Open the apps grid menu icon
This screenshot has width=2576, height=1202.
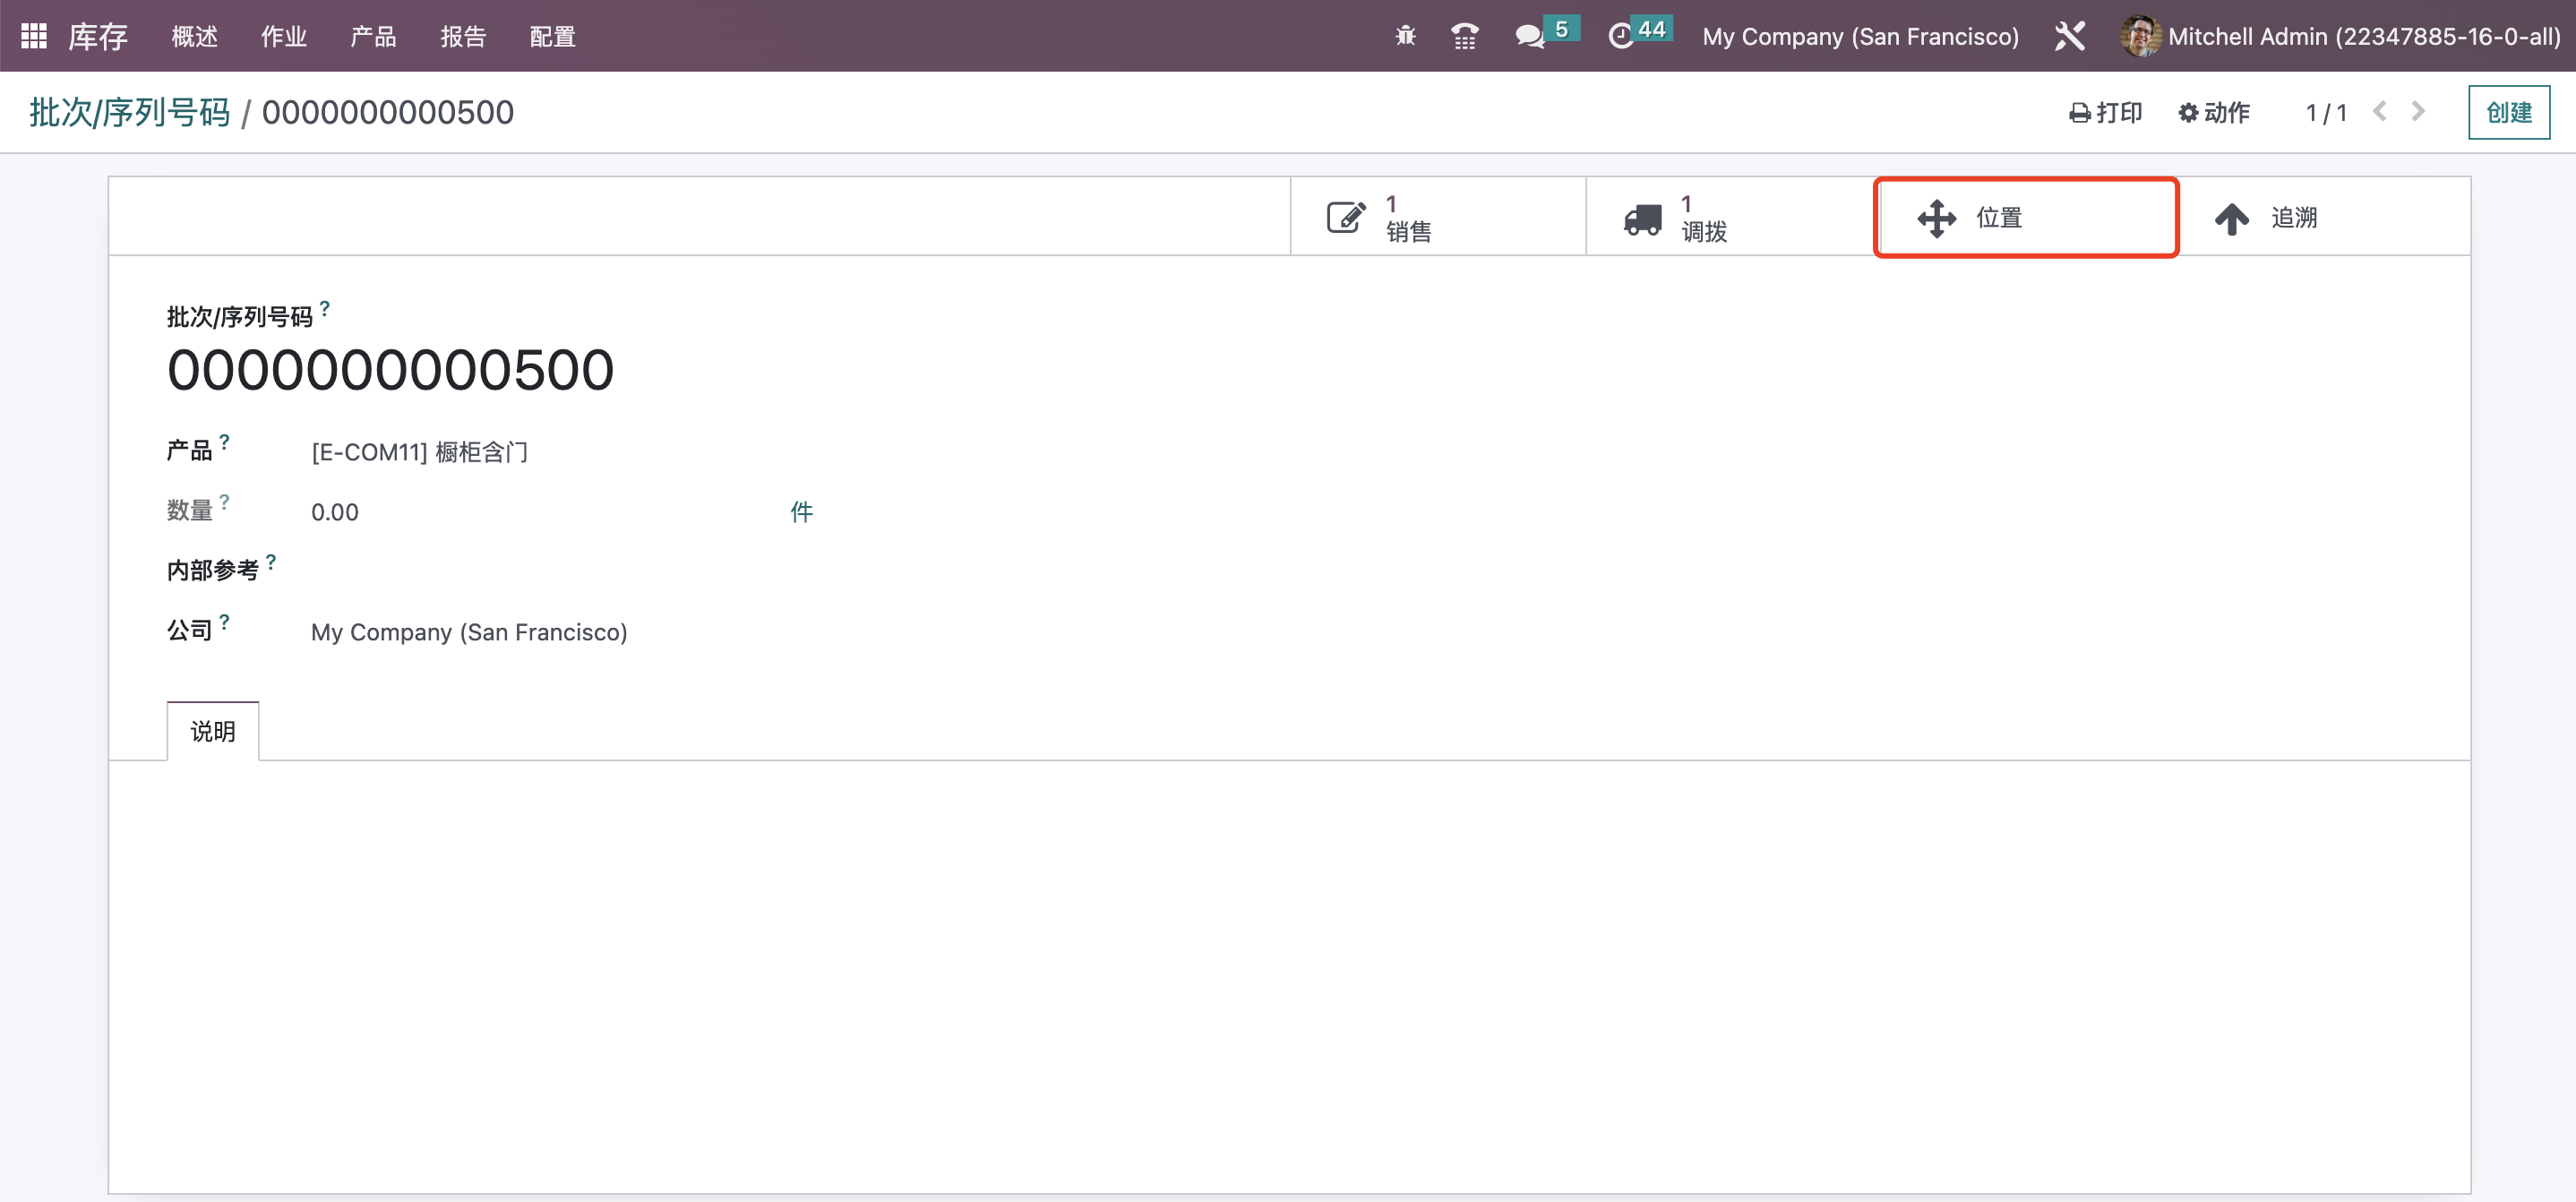34,36
